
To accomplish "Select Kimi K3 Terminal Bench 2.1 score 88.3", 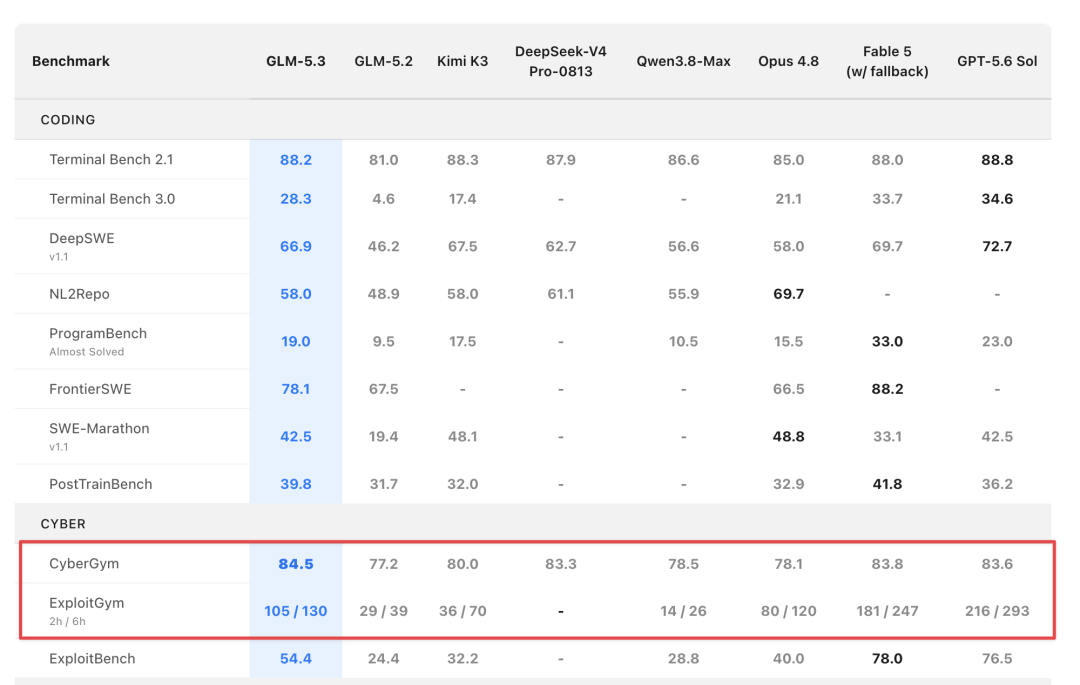I will (462, 160).
